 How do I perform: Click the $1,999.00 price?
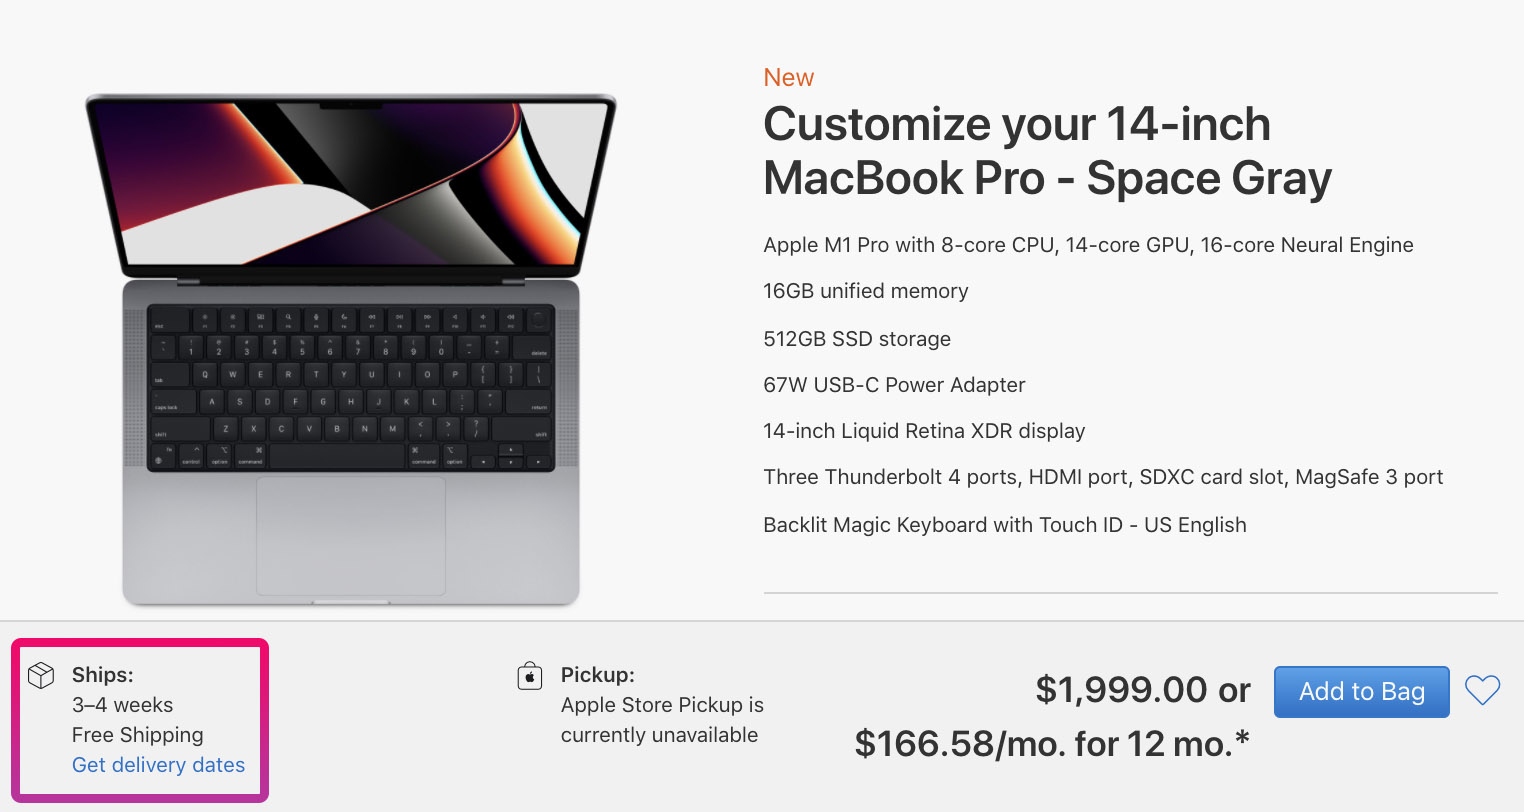pyautogui.click(x=1121, y=690)
